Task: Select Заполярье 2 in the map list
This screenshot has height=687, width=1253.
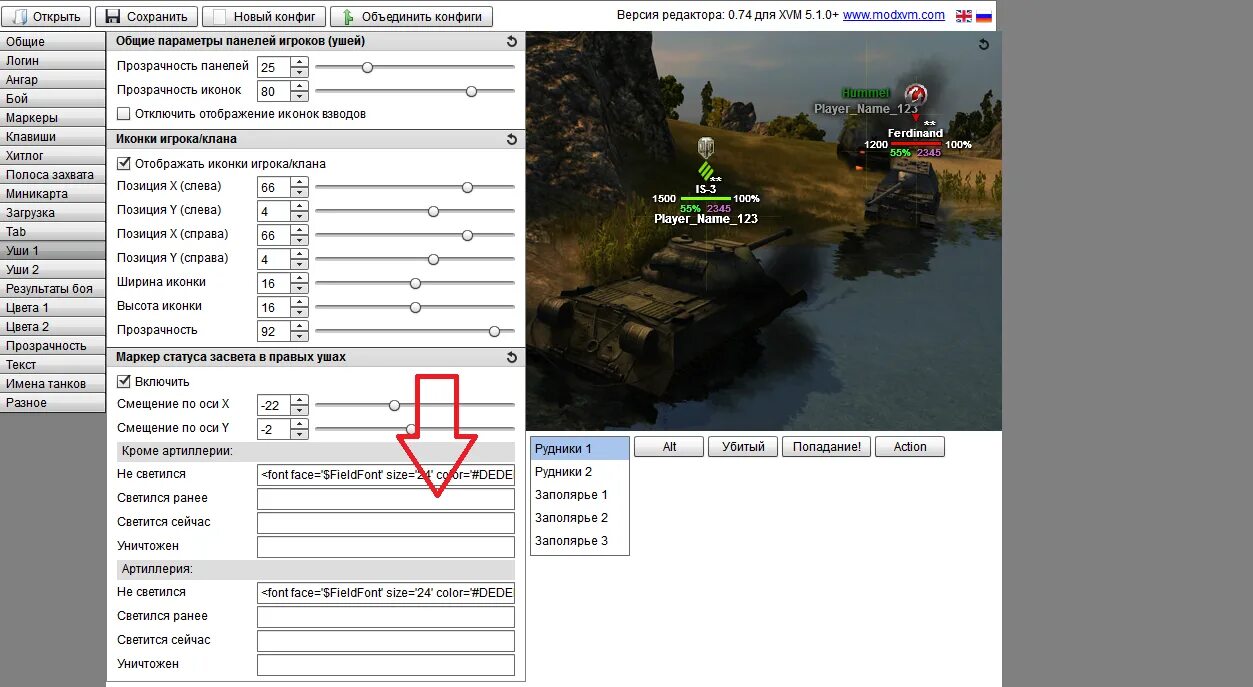Action: 579,518
